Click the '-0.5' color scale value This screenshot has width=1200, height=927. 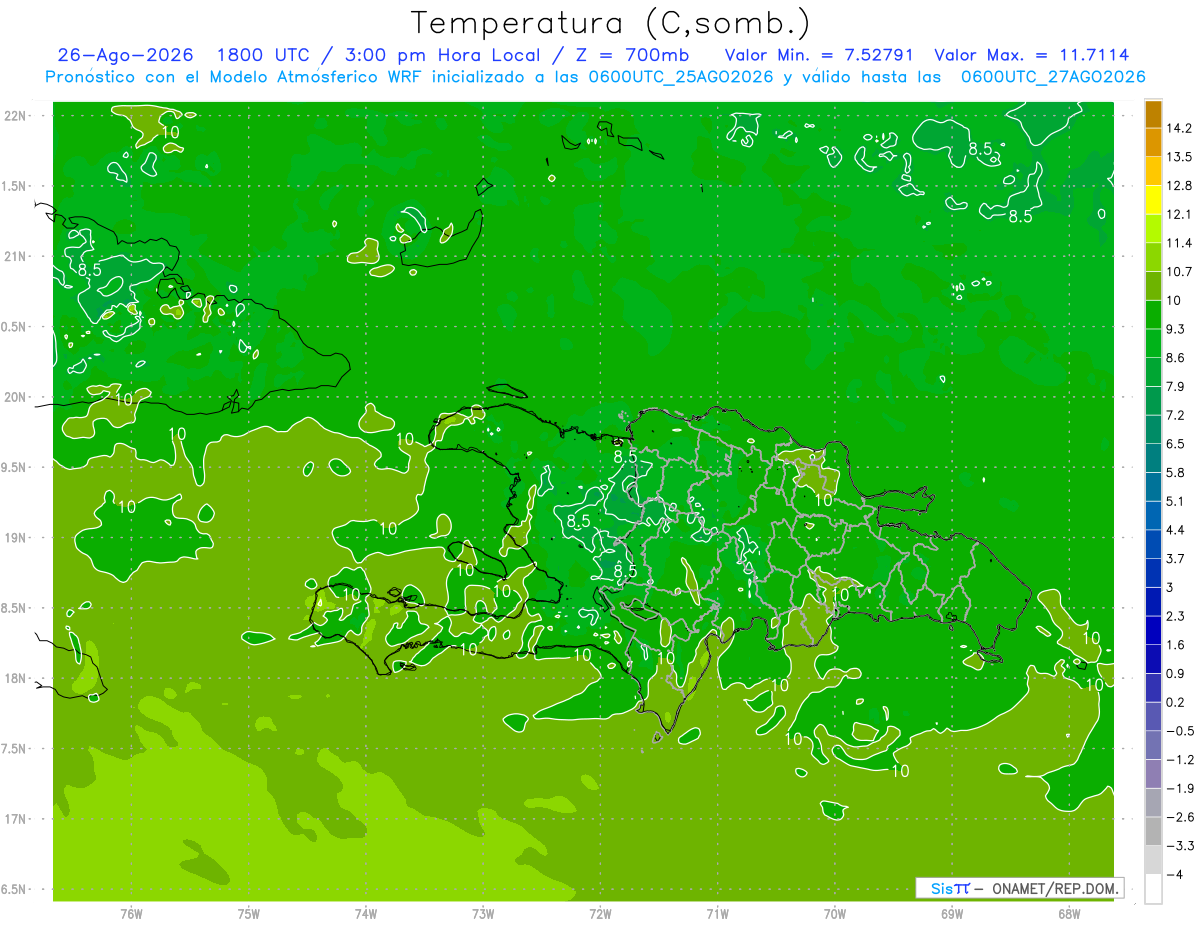(x=1180, y=731)
